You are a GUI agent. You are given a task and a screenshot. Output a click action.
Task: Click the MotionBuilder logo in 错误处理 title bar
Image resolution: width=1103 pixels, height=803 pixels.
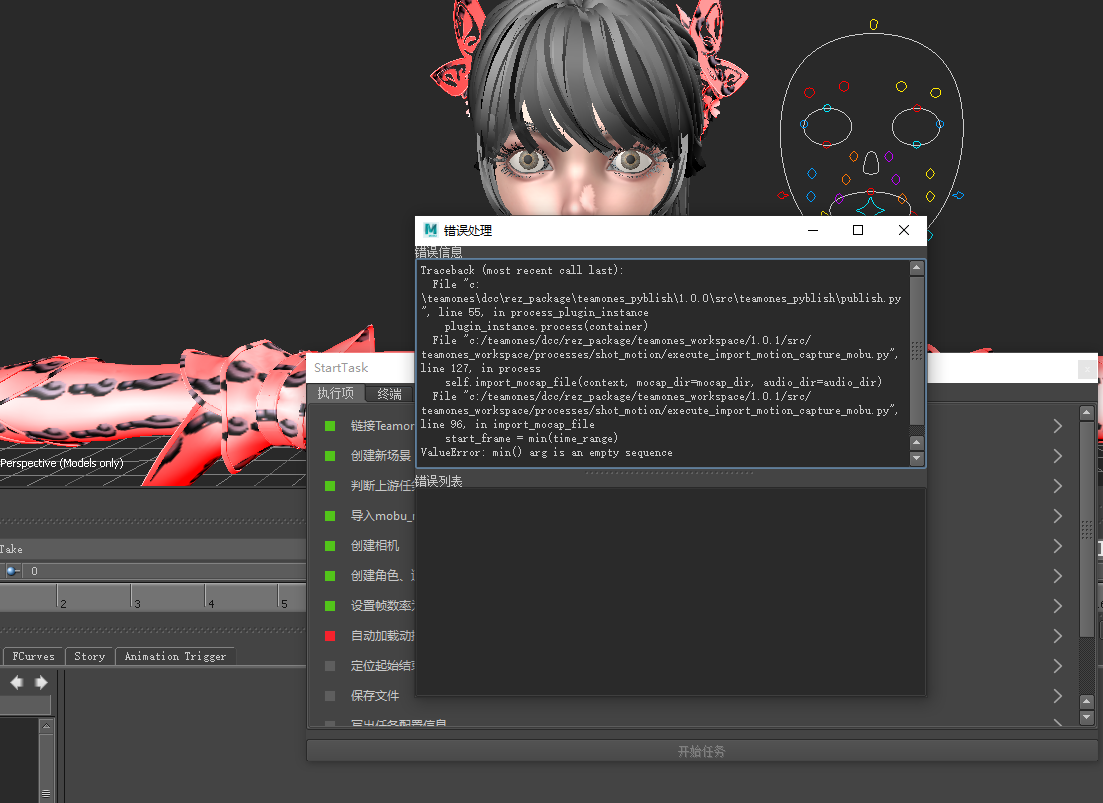point(430,230)
